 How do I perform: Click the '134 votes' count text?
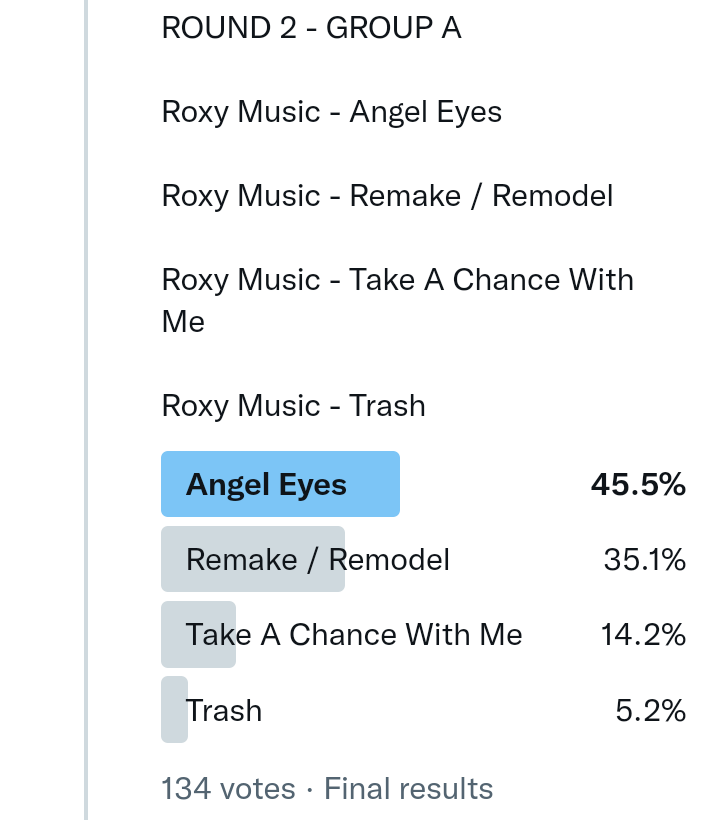click(228, 789)
